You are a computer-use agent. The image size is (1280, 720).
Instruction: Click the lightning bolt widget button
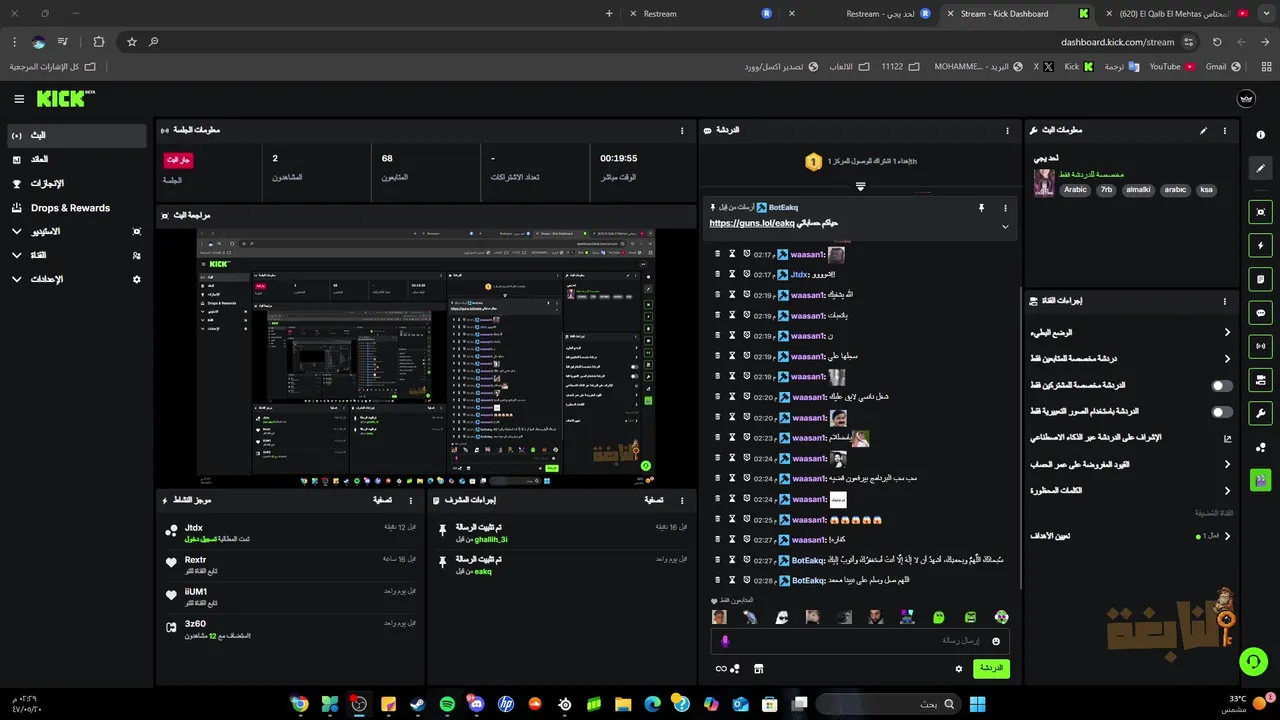1260,245
